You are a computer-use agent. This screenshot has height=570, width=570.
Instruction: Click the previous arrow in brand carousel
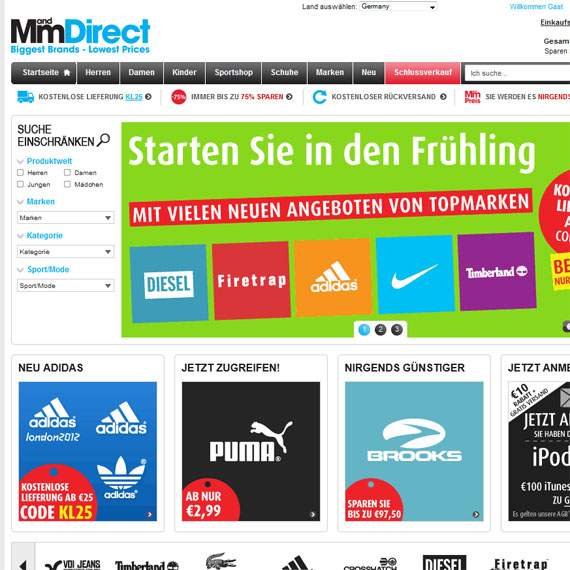tap(23, 564)
